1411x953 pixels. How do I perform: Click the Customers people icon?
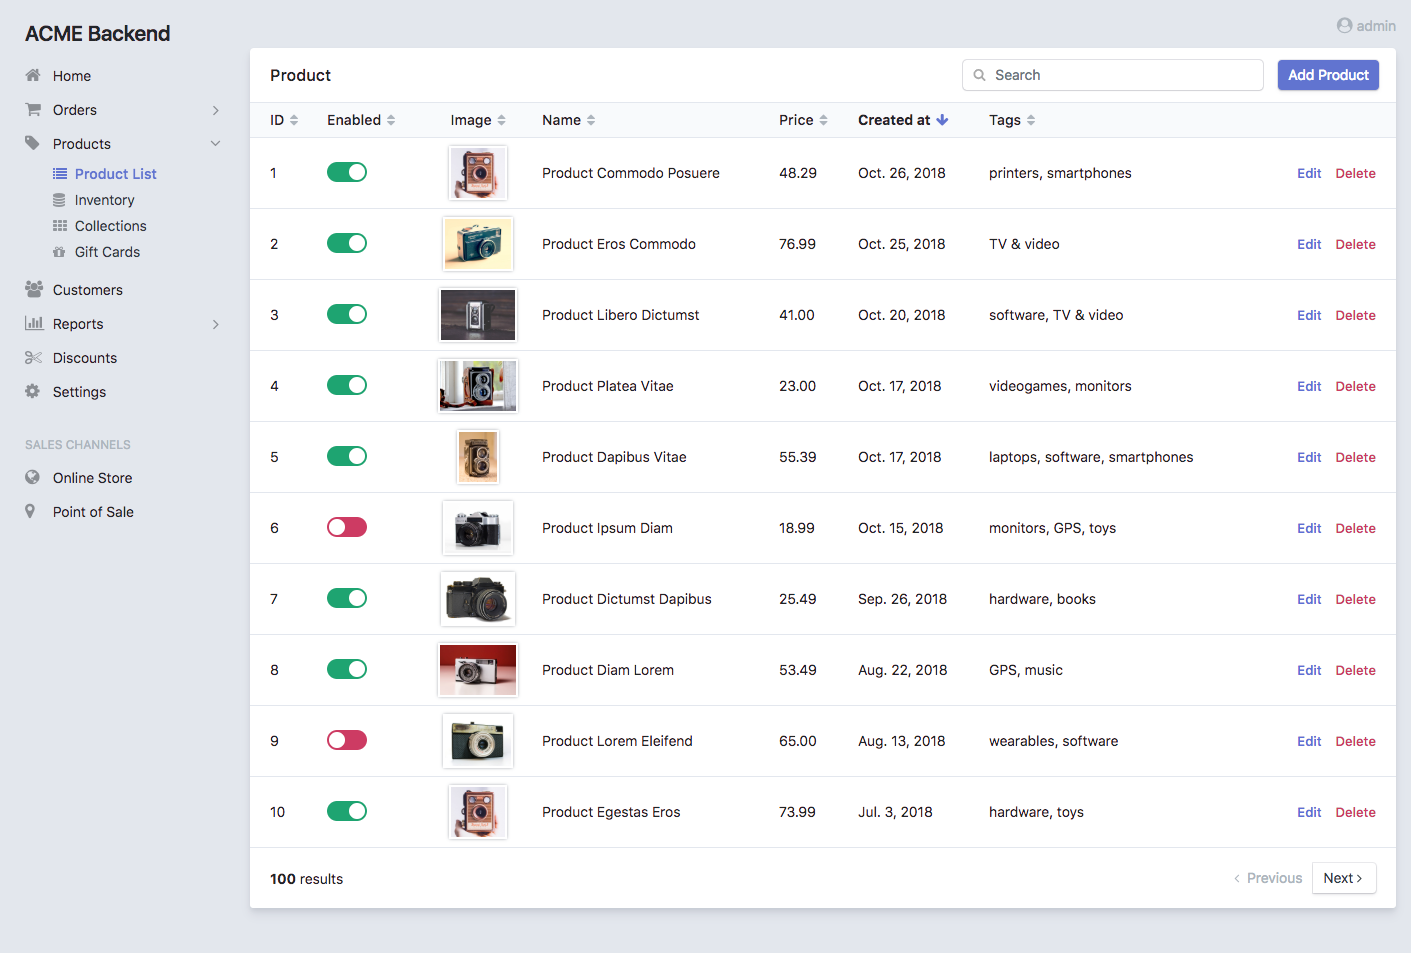(x=33, y=290)
